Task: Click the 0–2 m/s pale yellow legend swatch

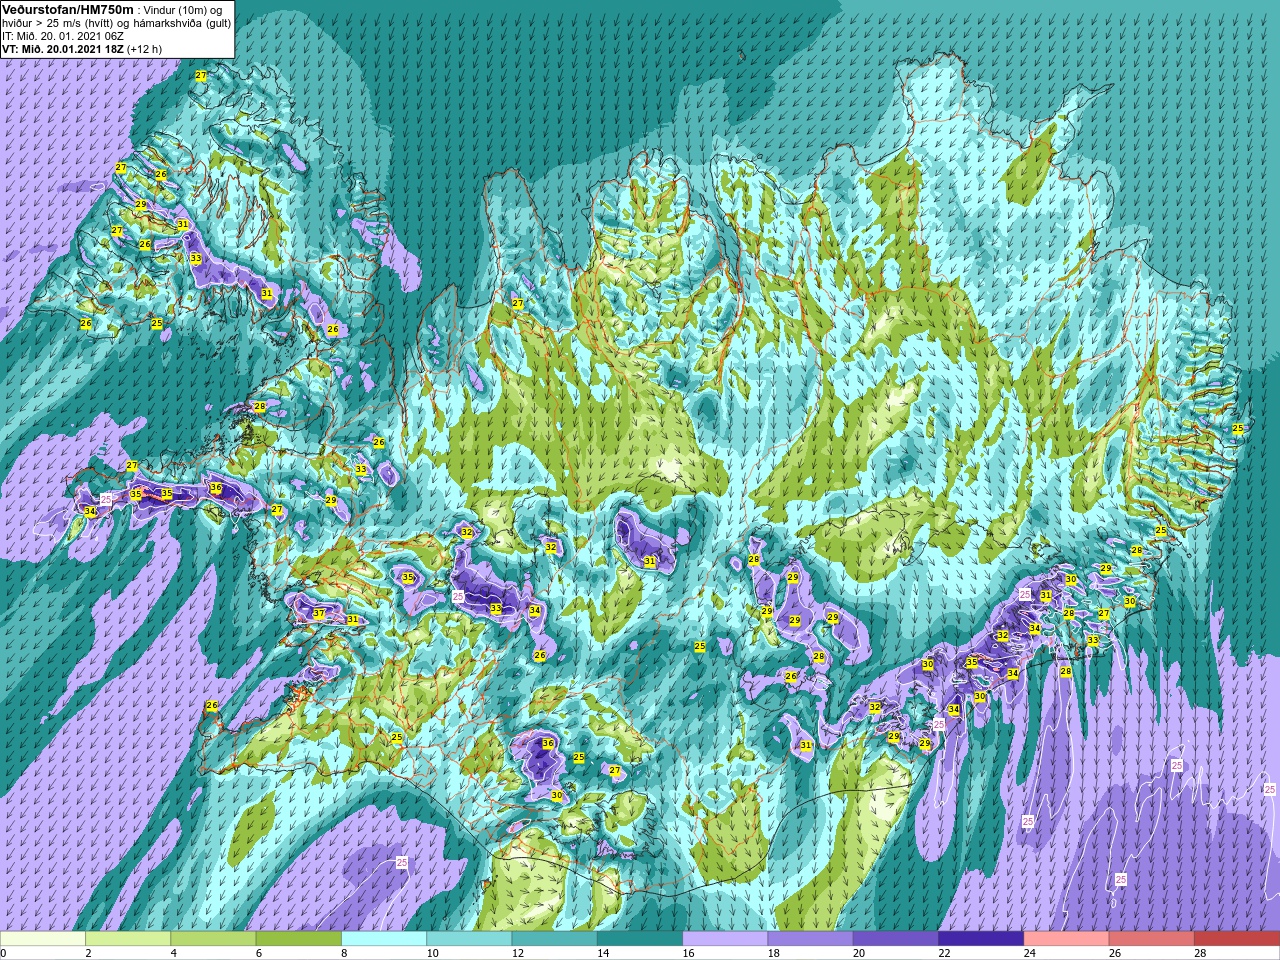Action: [x=43, y=939]
